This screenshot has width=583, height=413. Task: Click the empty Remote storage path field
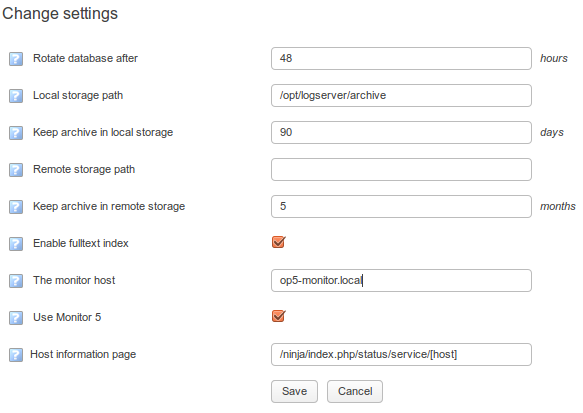[402, 170]
